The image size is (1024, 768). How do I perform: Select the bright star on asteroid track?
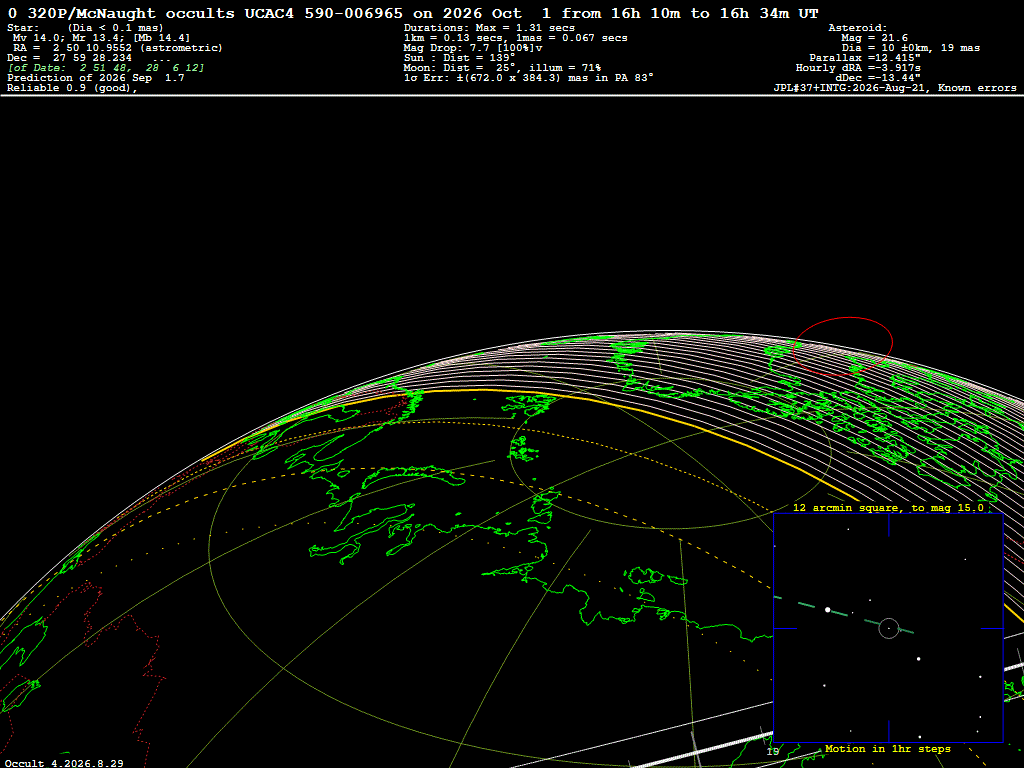[827, 609]
